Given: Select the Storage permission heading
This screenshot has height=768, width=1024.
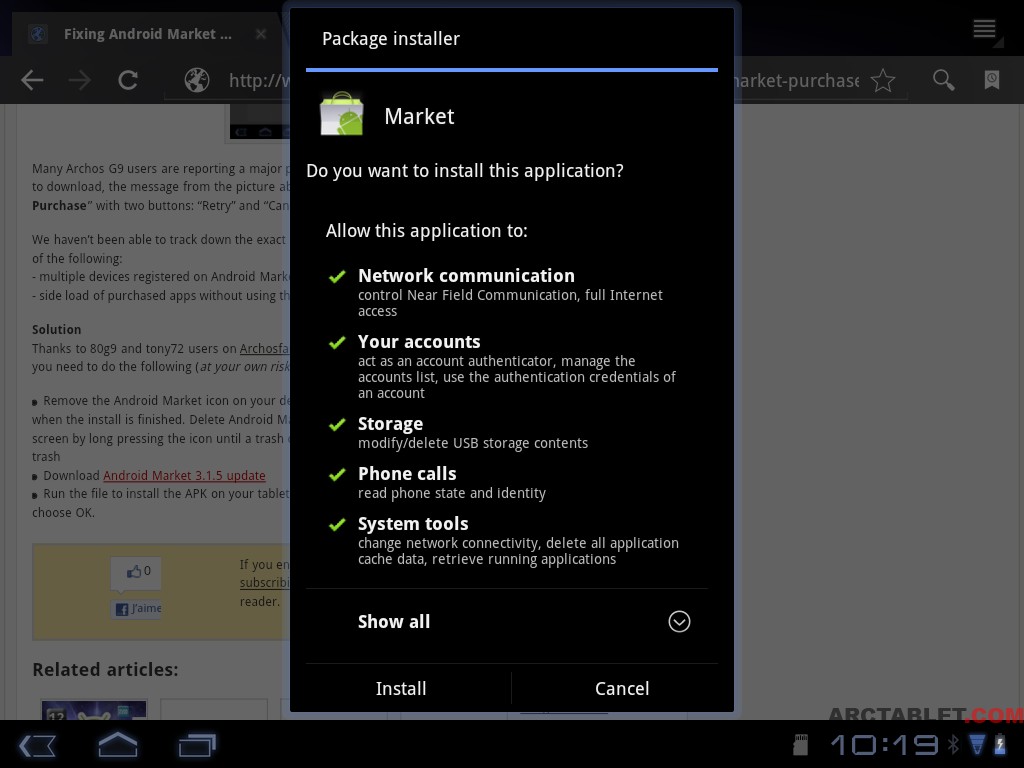Looking at the screenshot, I should coord(391,424).
